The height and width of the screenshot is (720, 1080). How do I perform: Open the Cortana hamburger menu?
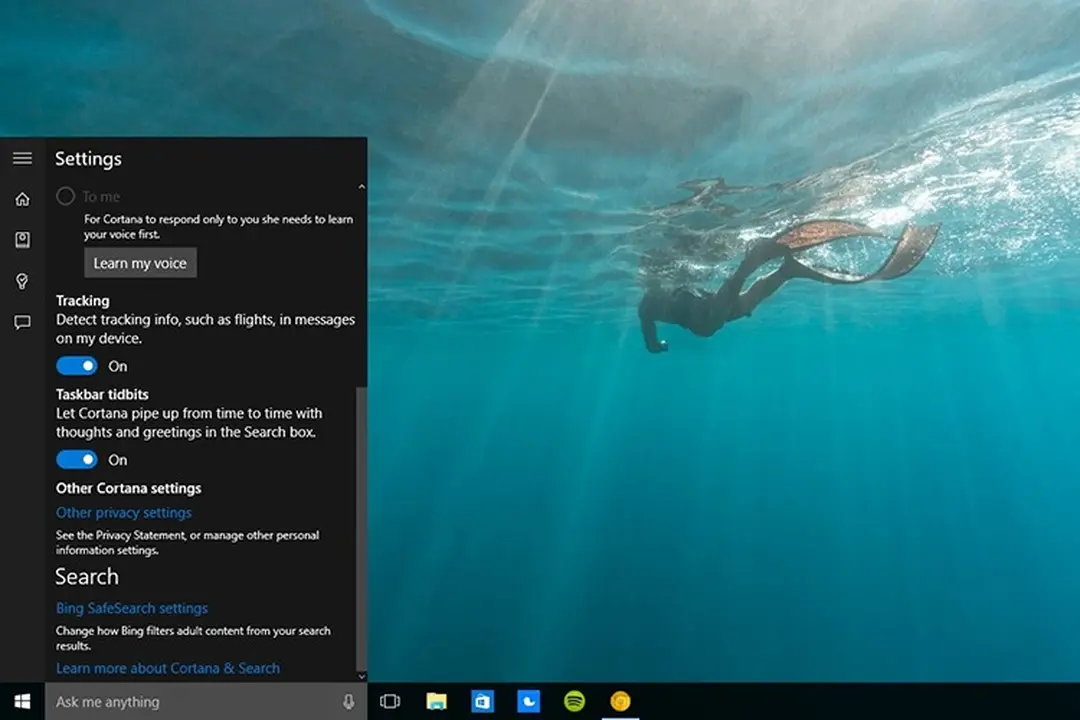click(22, 158)
